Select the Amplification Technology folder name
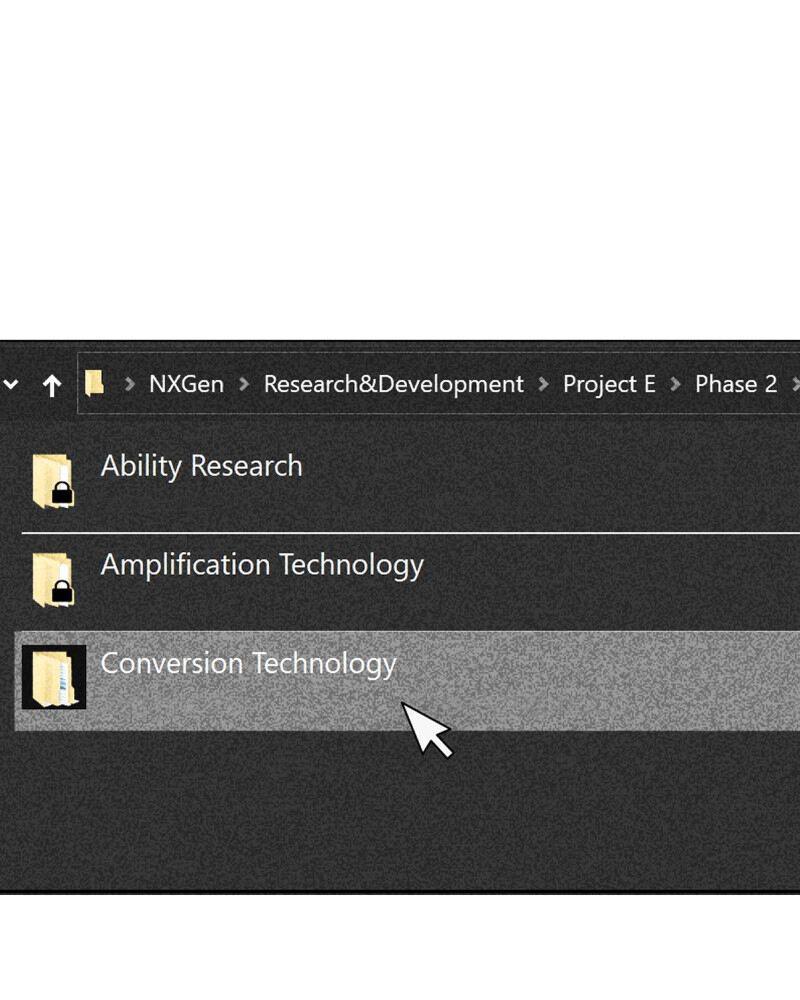 (262, 565)
